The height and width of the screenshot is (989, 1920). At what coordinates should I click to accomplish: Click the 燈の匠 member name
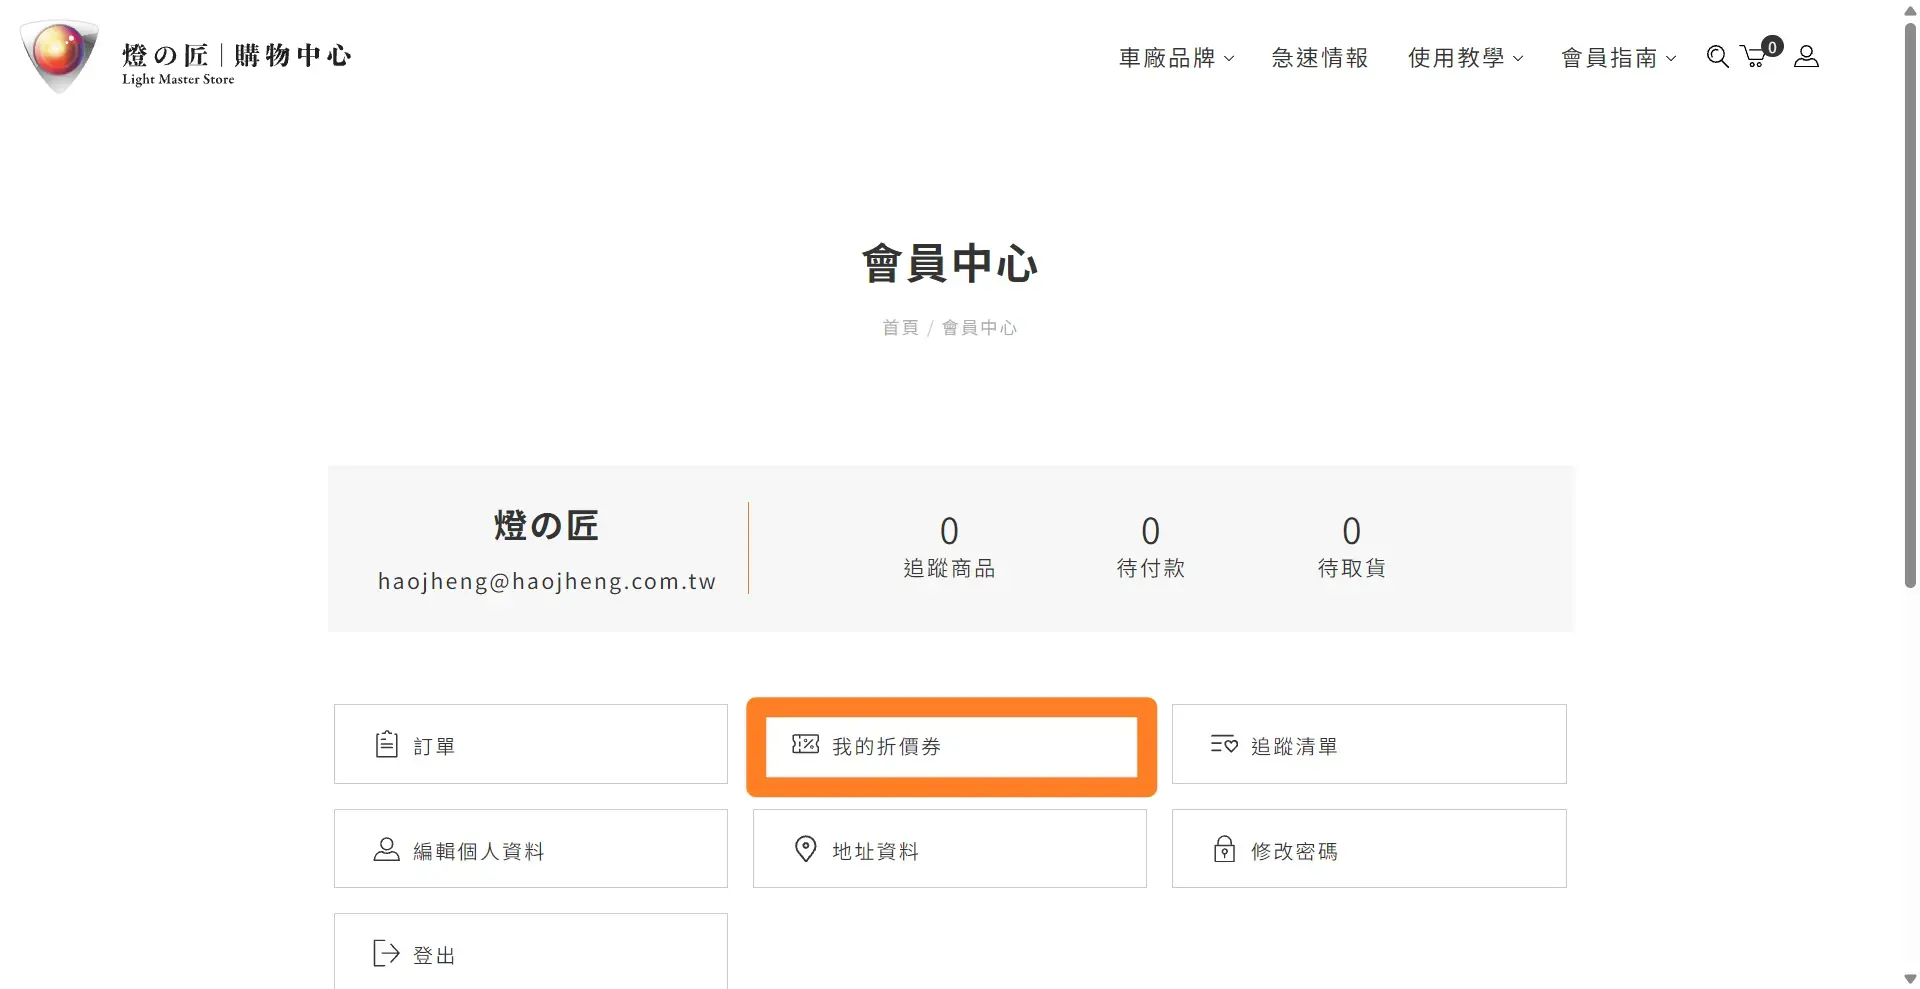click(546, 526)
